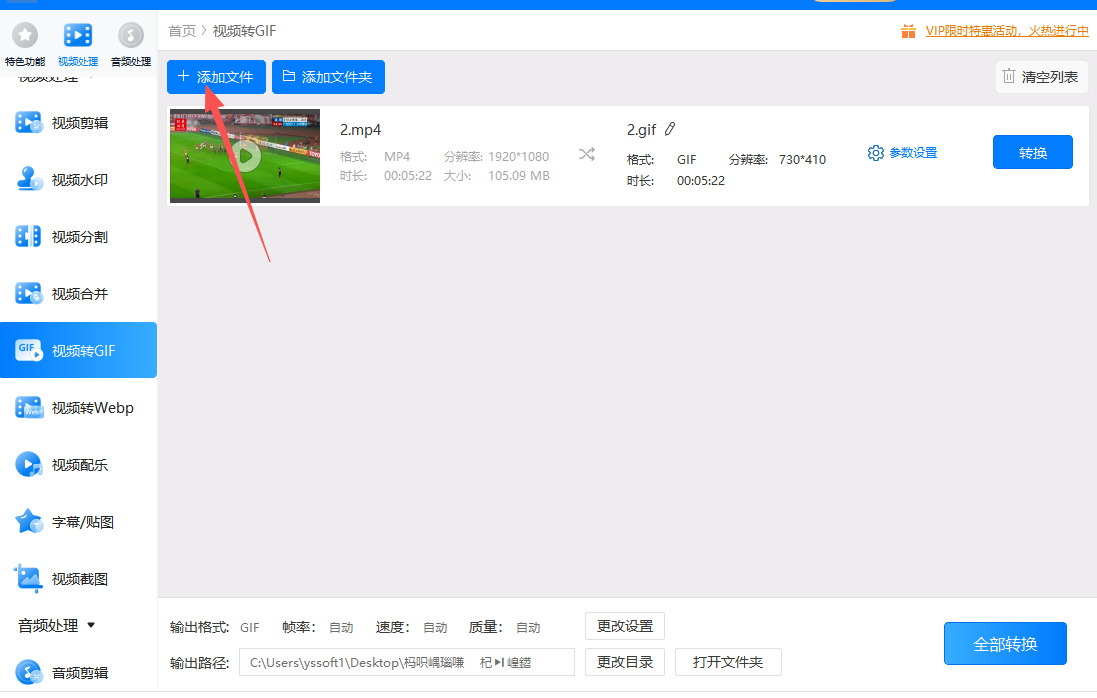This screenshot has height=698, width=1097.
Task: Switch to the 视频处理 tab
Action: [78, 44]
